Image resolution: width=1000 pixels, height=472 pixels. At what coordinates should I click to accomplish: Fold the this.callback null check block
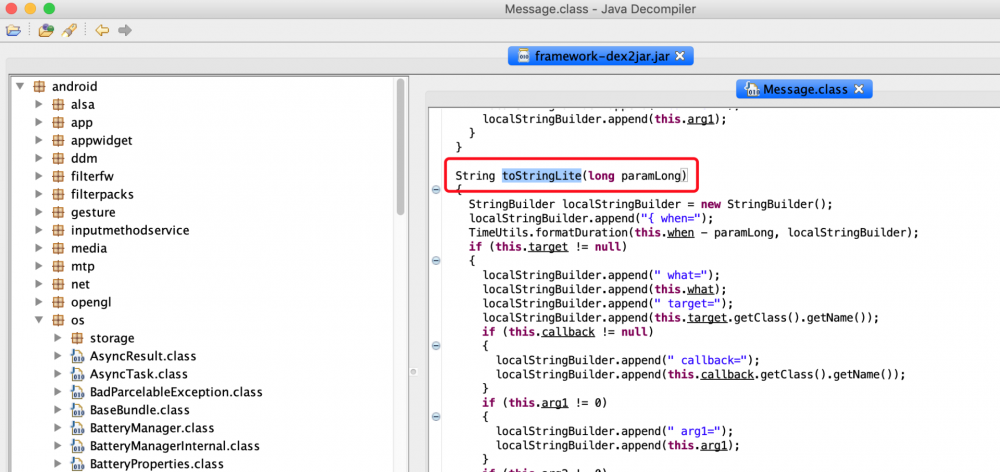[x=436, y=346]
